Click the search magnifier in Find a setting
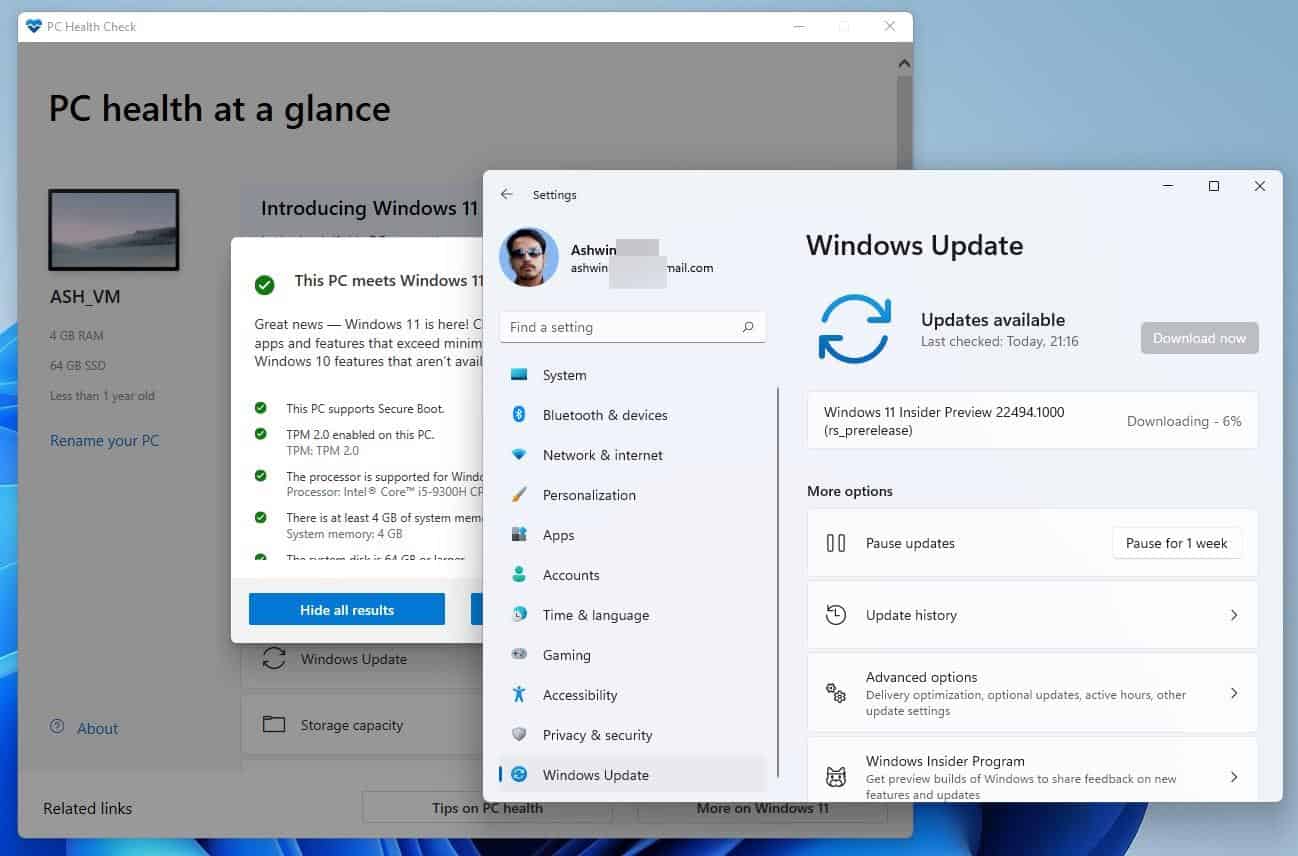The width and height of the screenshot is (1298, 856). (748, 327)
